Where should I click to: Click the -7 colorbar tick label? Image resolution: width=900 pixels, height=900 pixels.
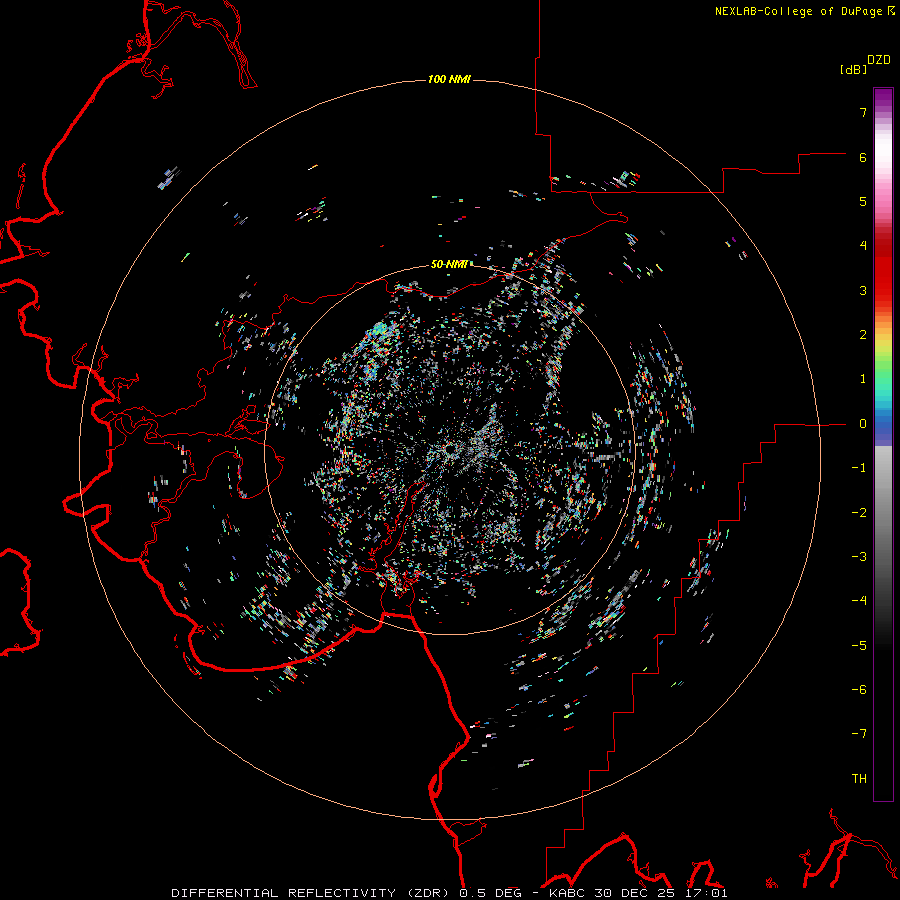[859, 734]
